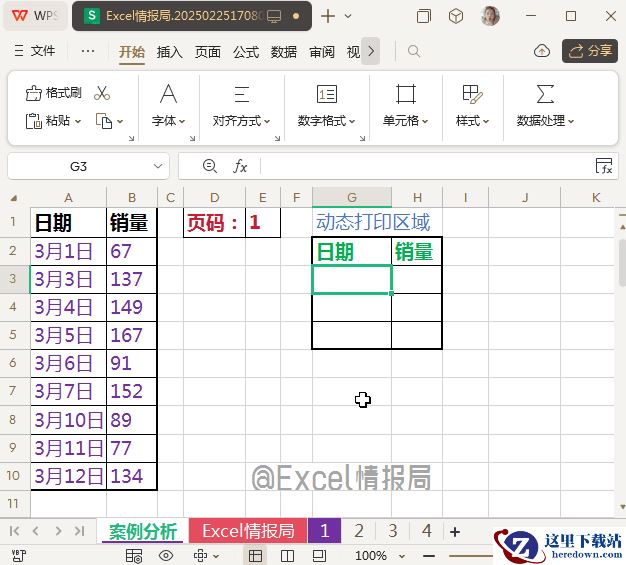The width and height of the screenshot is (626, 565).
Task: Click the Paste (粘贴) clipboard icon
Action: pos(34,121)
